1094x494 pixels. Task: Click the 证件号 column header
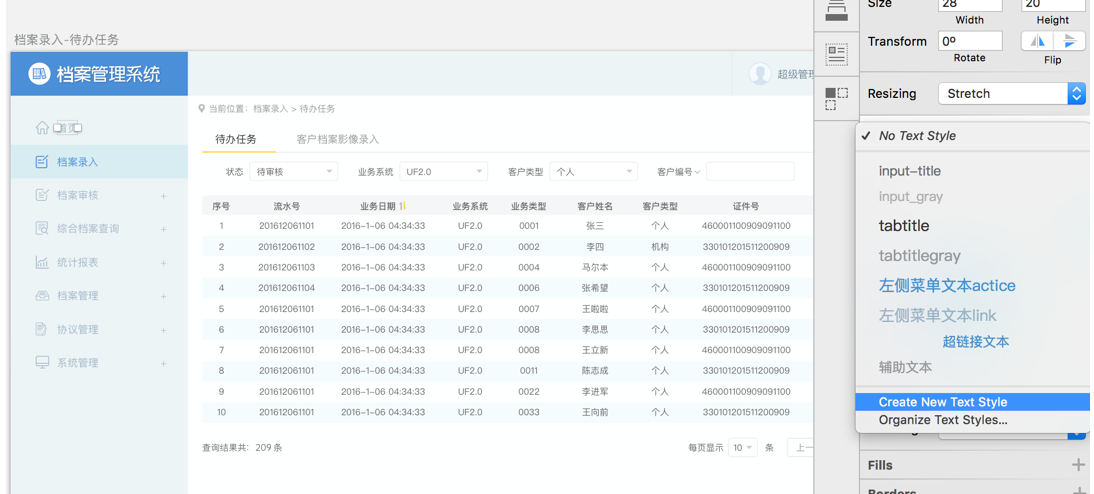(x=746, y=206)
